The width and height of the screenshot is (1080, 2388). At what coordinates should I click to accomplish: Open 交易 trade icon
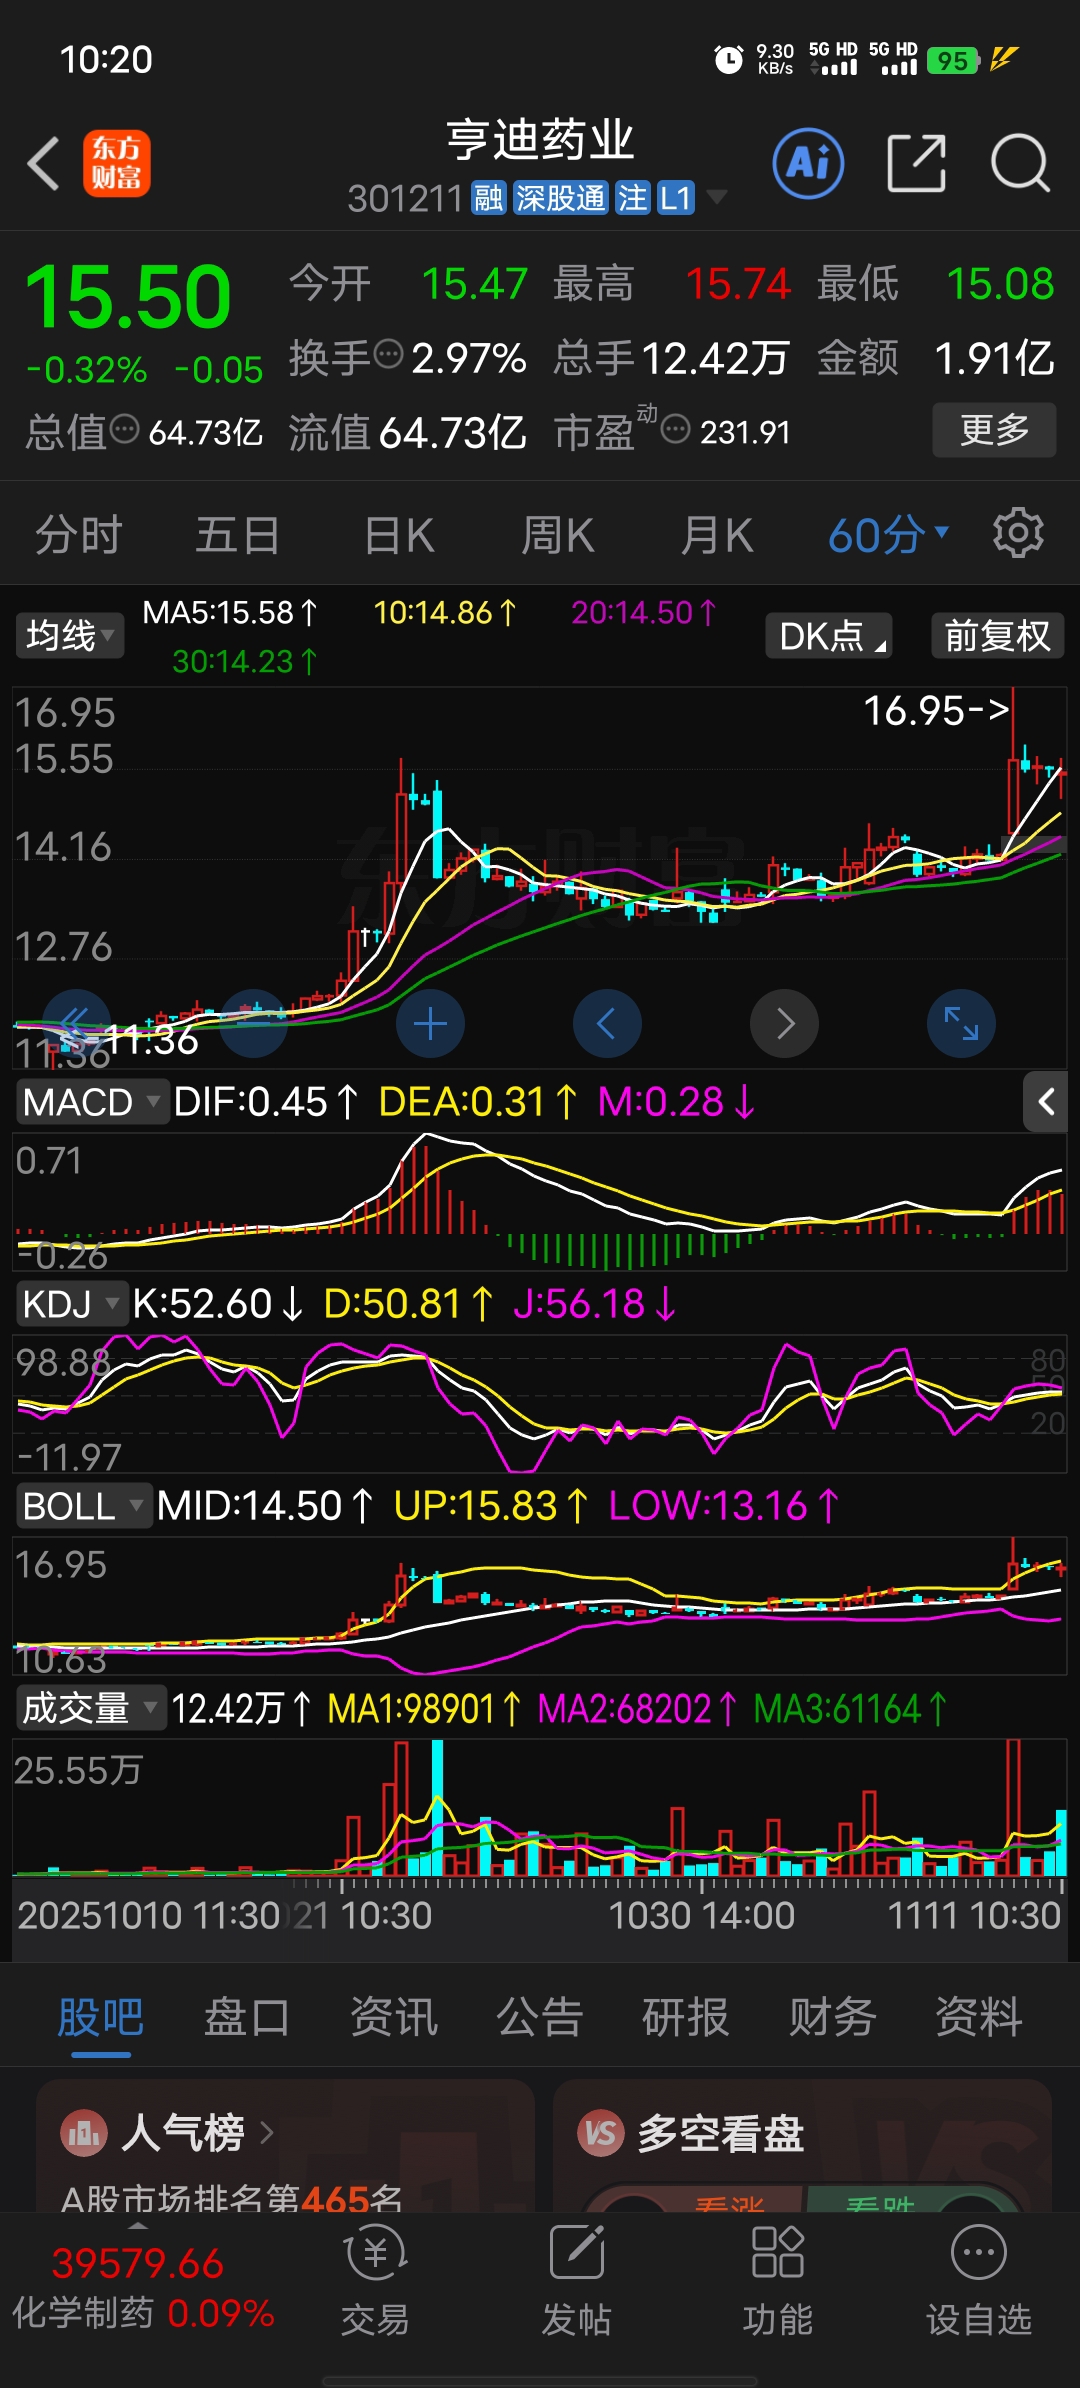[x=375, y=2281]
